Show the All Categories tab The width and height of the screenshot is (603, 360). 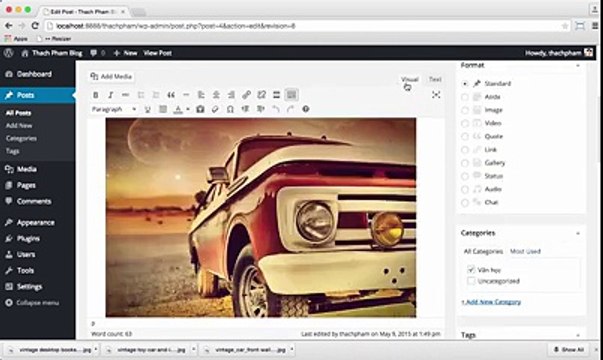[483, 252]
